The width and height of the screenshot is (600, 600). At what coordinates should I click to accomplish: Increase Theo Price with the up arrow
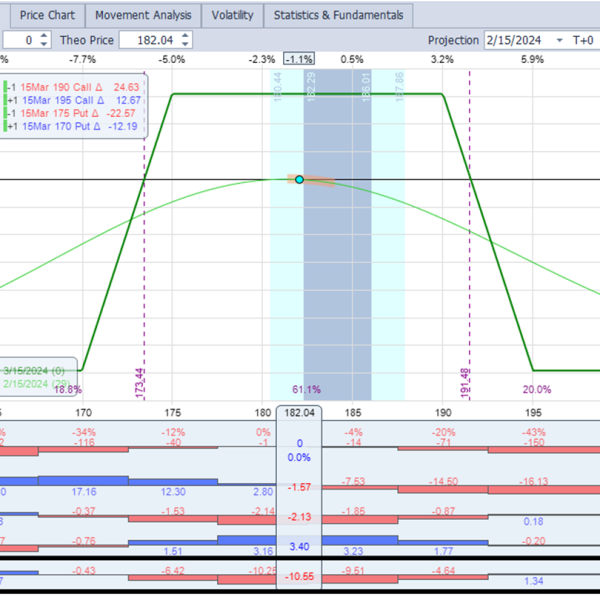click(186, 36)
